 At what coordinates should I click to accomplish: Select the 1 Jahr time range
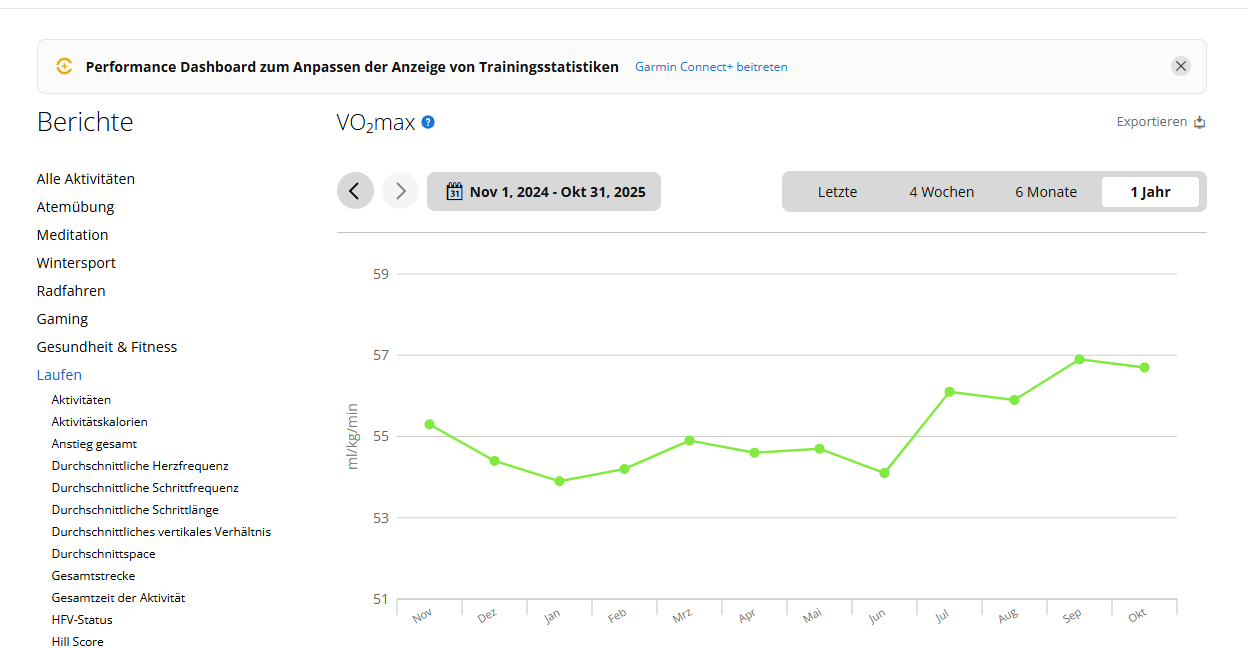click(1150, 192)
